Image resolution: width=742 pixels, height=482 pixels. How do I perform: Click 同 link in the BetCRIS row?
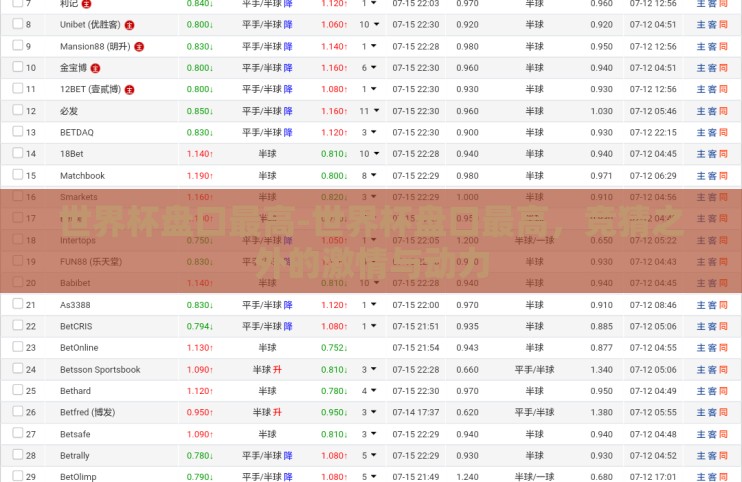[x=723, y=326]
